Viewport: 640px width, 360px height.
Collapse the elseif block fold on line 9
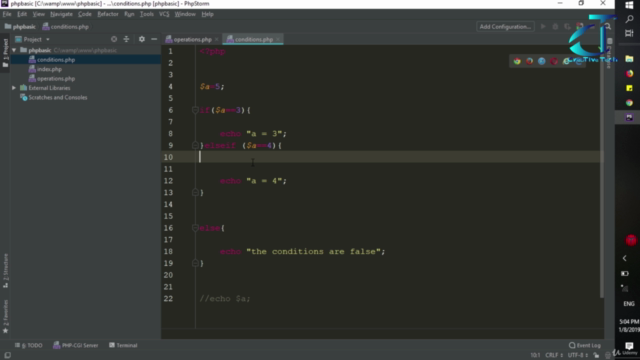[x=195, y=145]
